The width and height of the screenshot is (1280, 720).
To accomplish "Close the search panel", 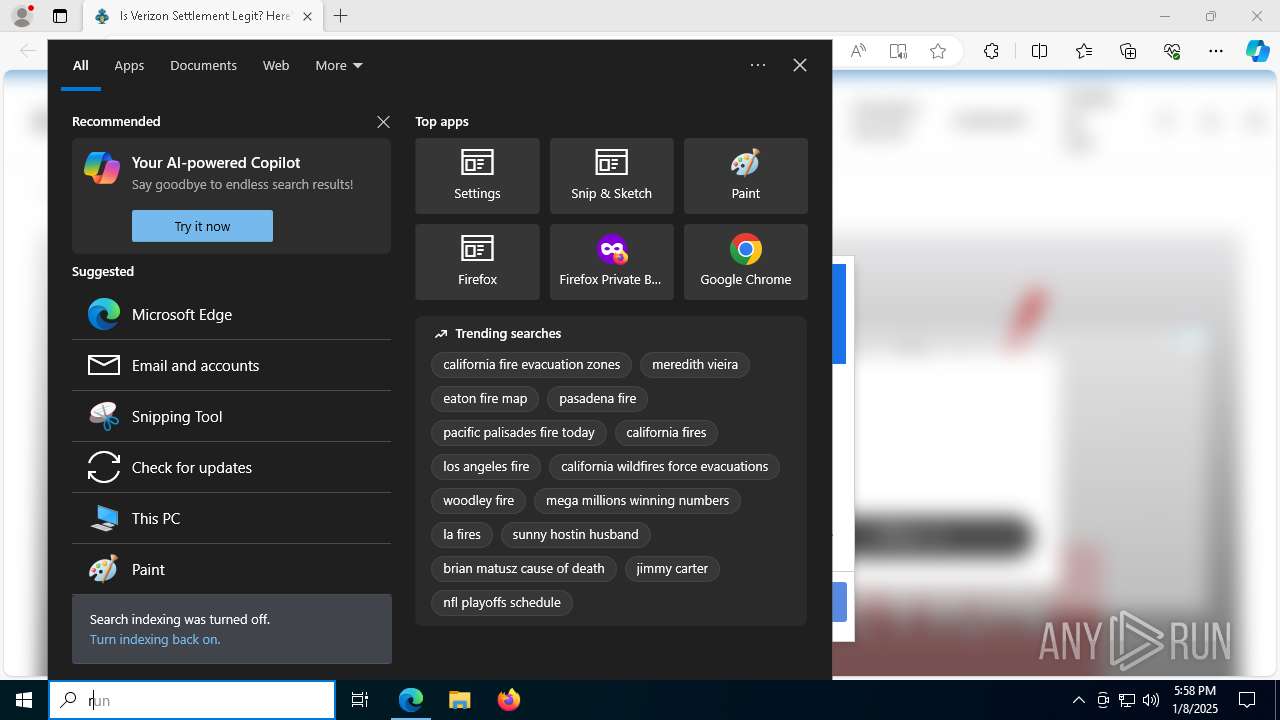I will point(800,65).
